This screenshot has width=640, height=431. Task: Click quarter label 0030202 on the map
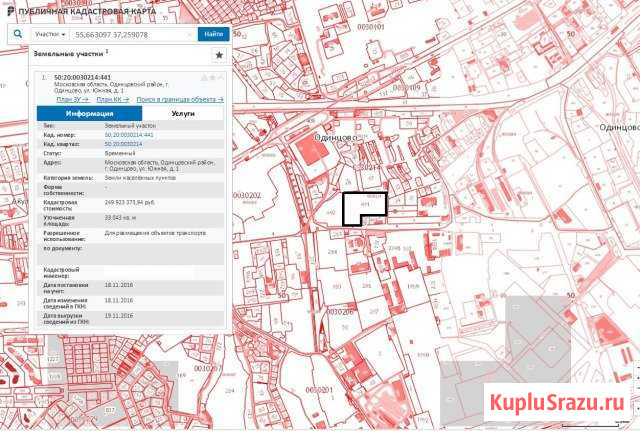(247, 196)
